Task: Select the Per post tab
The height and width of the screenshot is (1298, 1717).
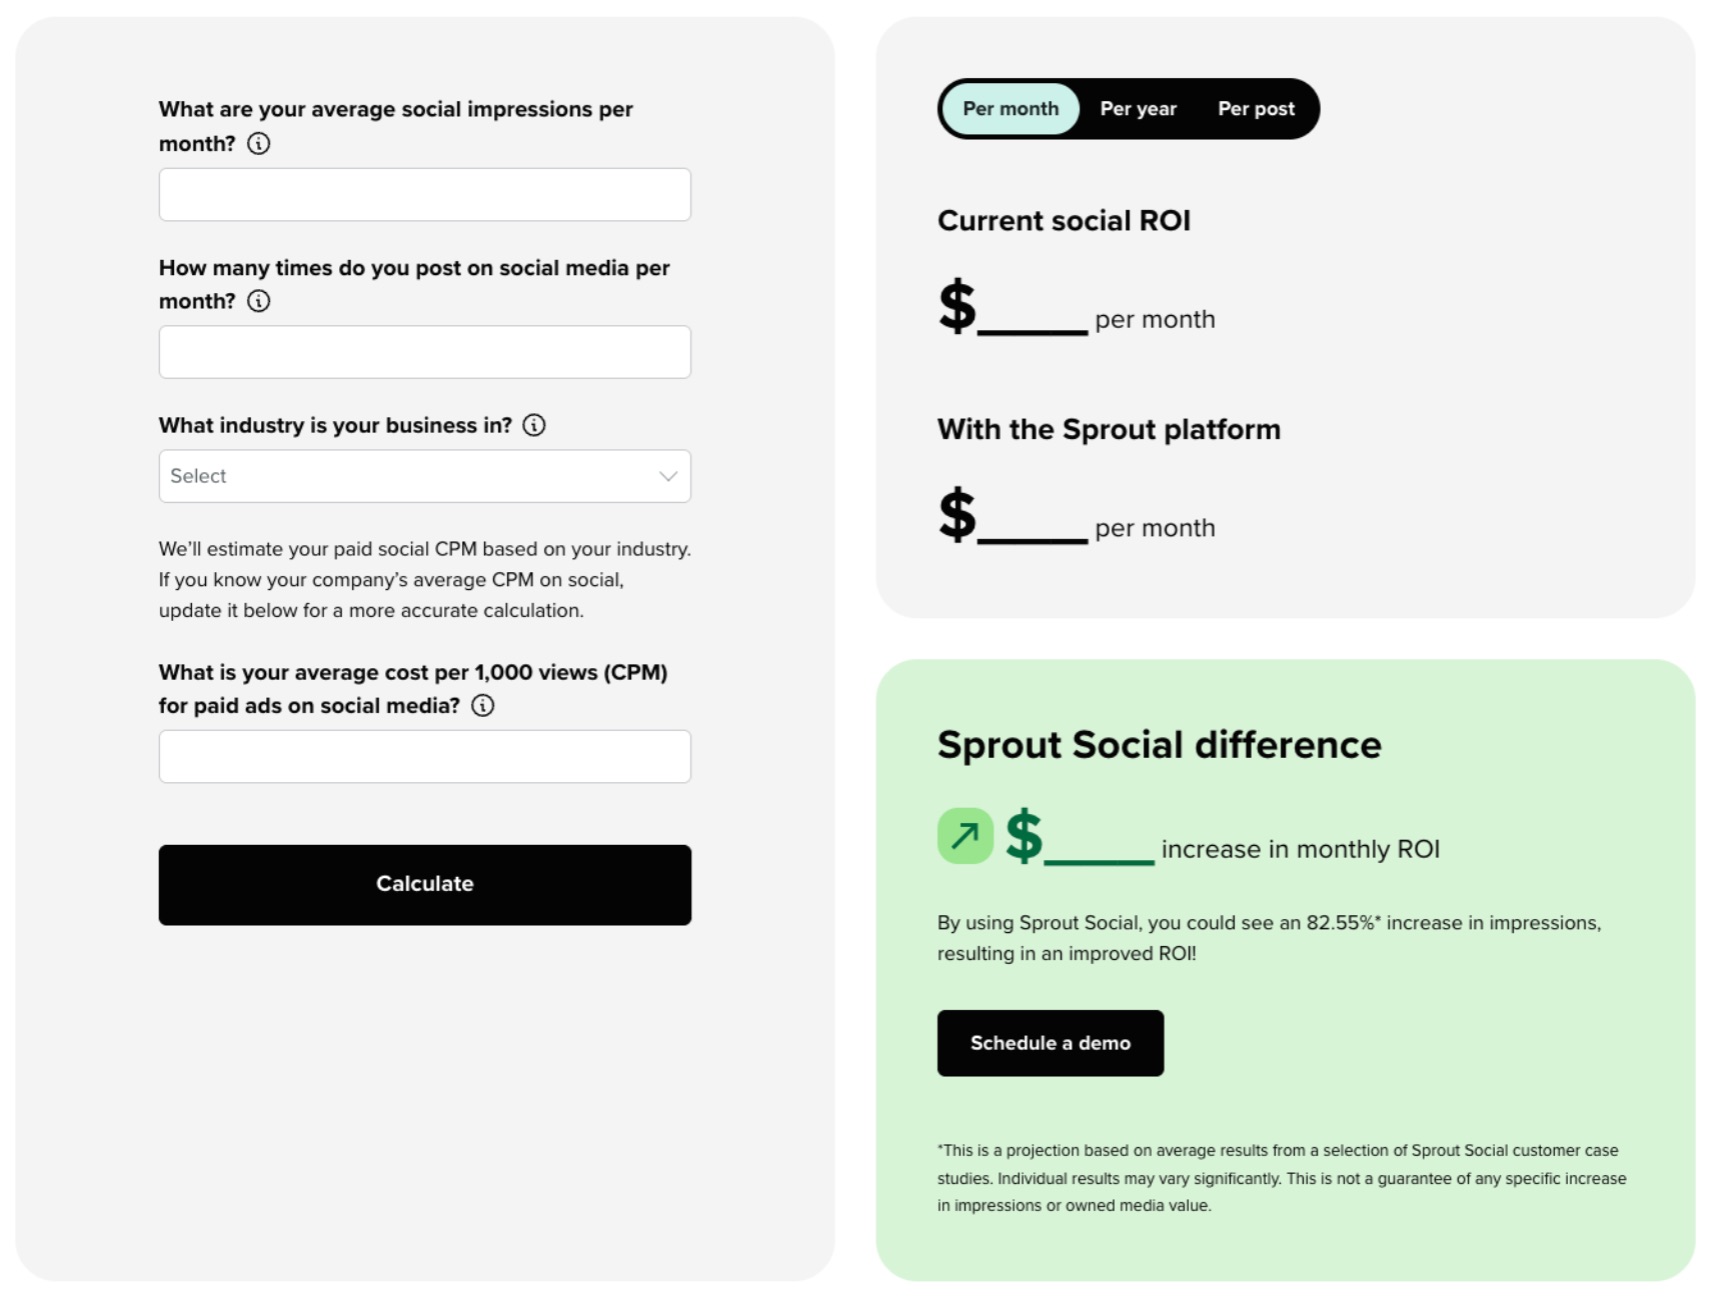Action: 1255,109
